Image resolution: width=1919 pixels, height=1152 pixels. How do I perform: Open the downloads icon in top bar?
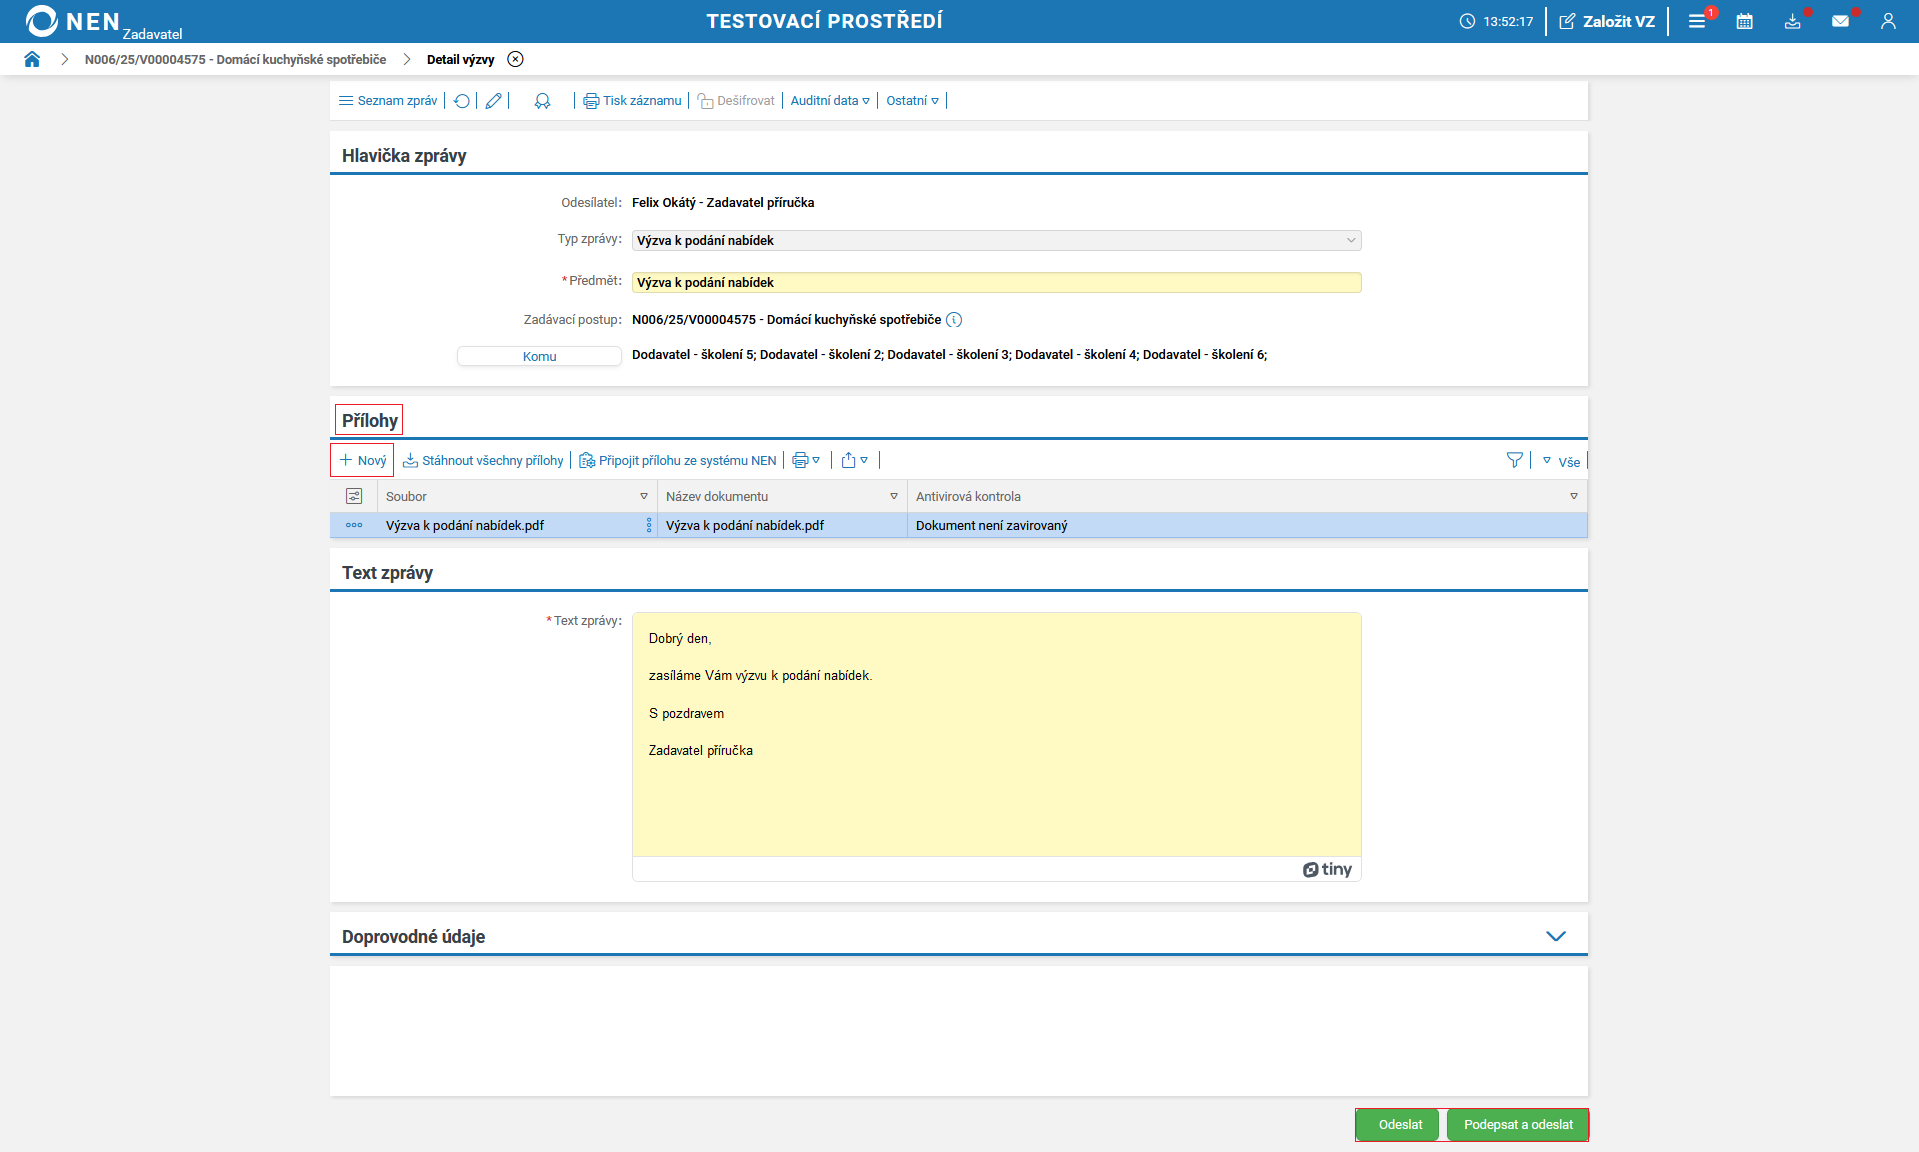click(x=1792, y=21)
